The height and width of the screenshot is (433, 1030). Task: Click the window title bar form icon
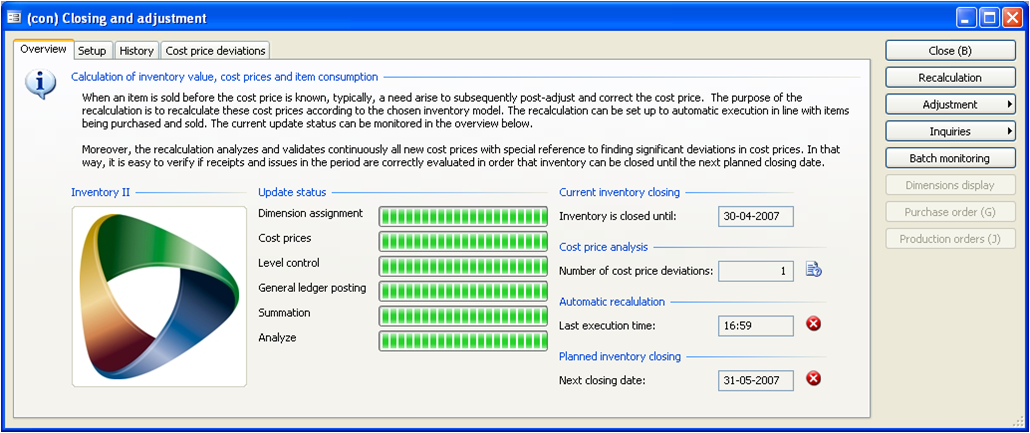pos(14,17)
